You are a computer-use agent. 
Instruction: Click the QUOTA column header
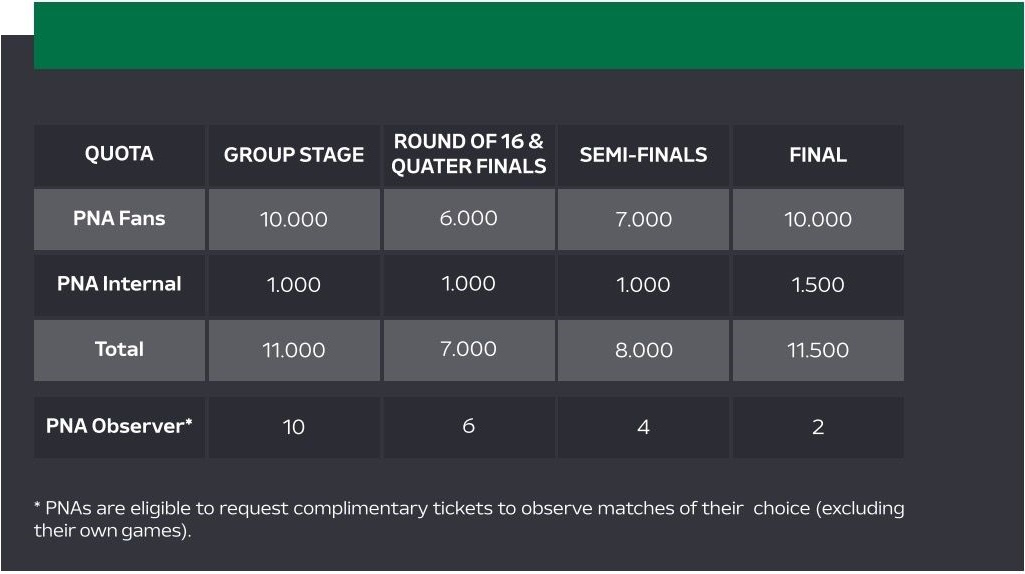(x=119, y=155)
